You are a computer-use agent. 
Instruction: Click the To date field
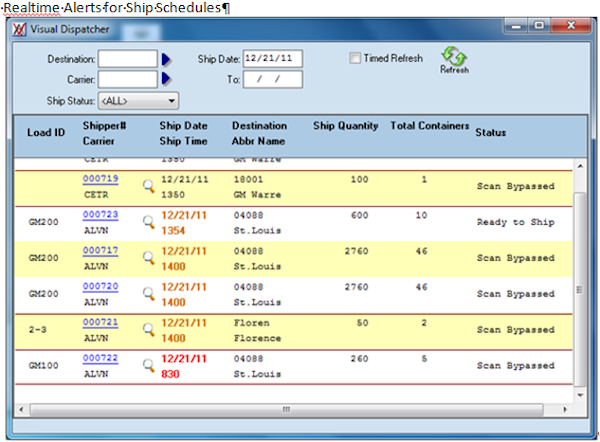(272, 79)
